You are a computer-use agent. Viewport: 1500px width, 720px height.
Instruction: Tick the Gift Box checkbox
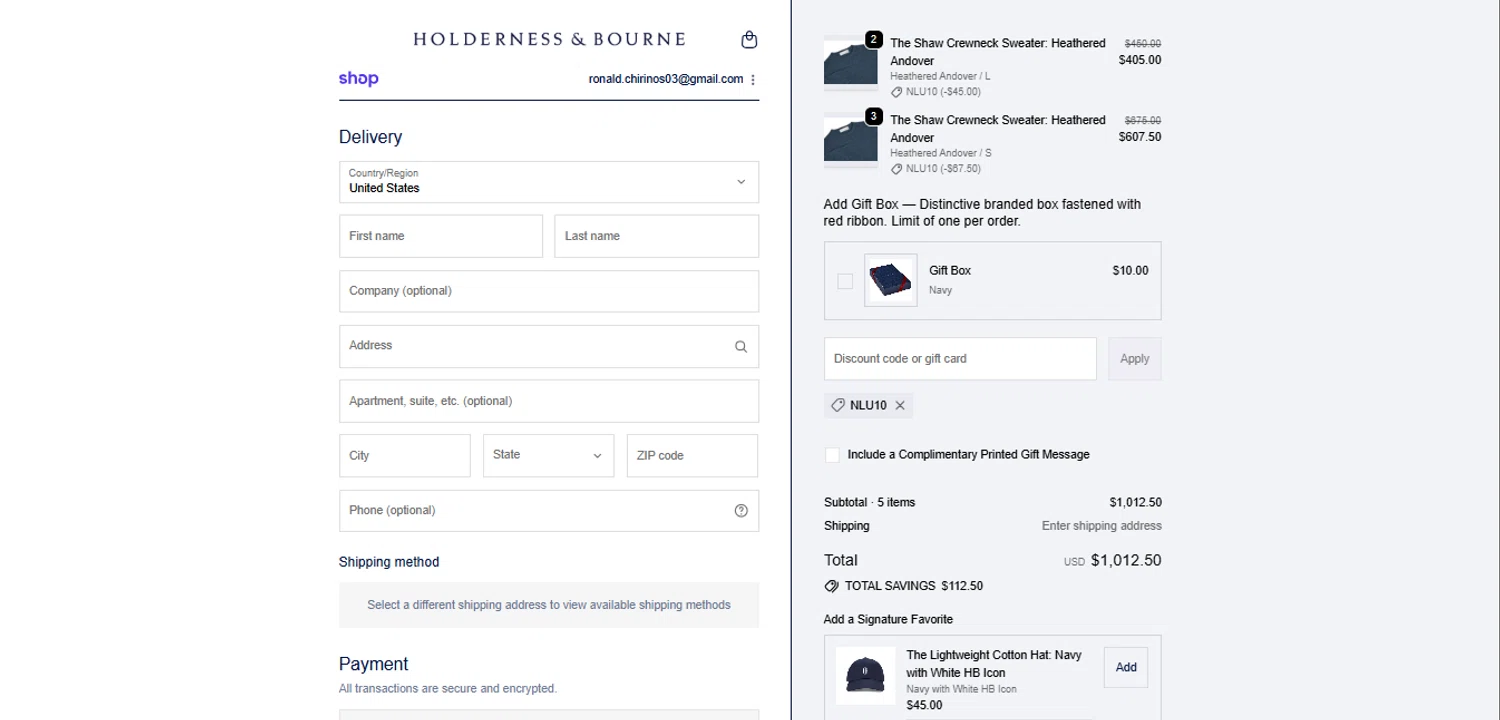[x=845, y=281]
